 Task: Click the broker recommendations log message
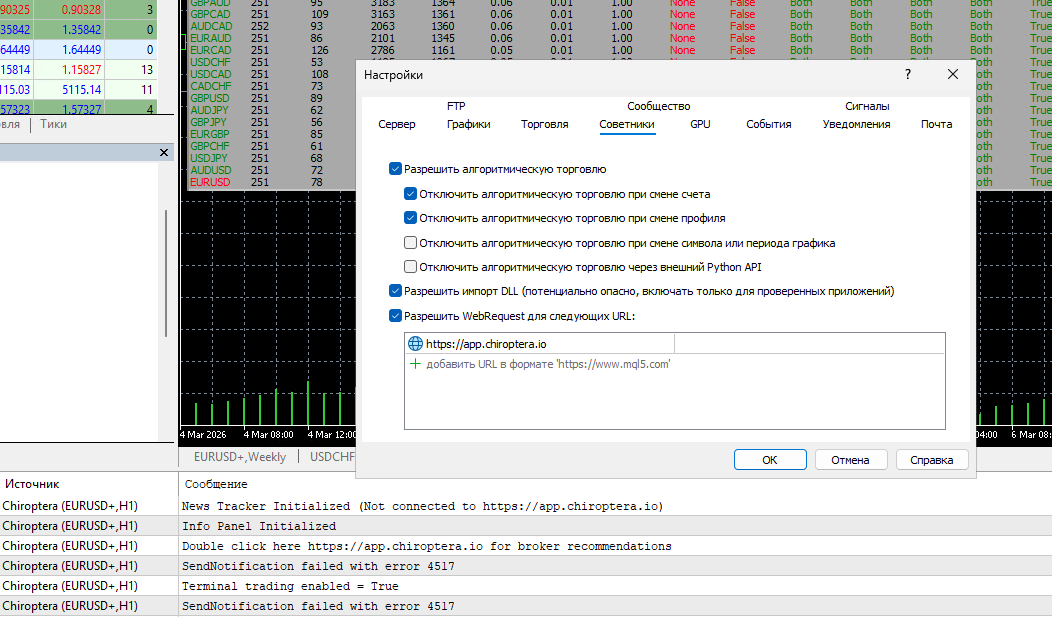coord(427,546)
